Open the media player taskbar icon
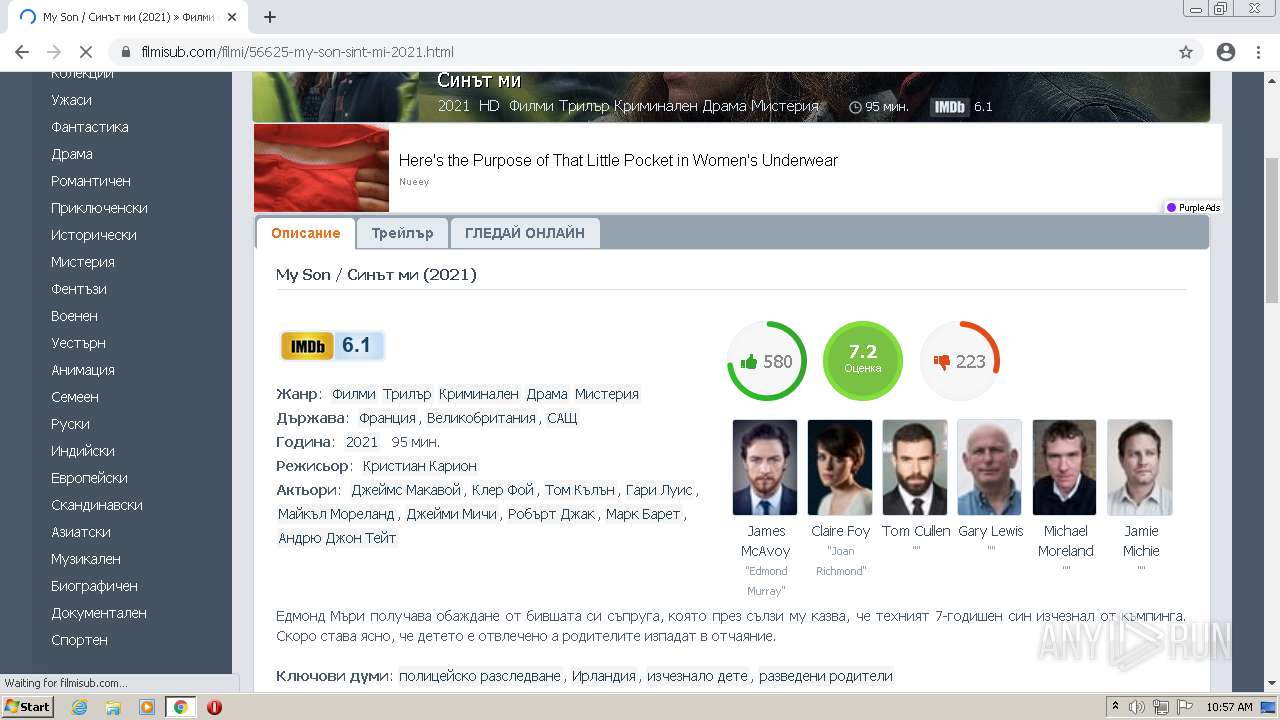The image size is (1280, 720). (x=147, y=707)
